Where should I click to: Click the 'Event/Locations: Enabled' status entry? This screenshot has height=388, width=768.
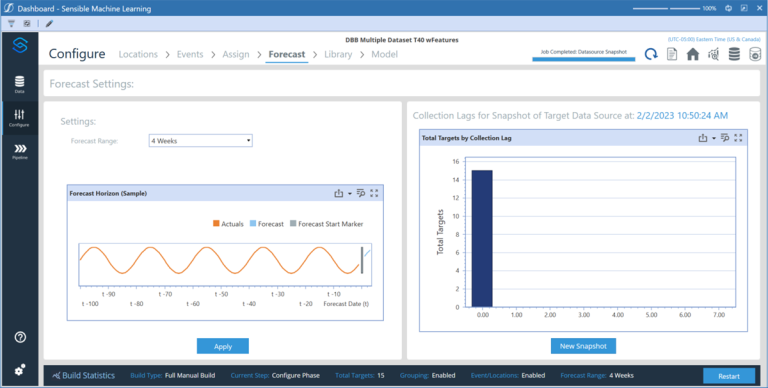click(508, 376)
